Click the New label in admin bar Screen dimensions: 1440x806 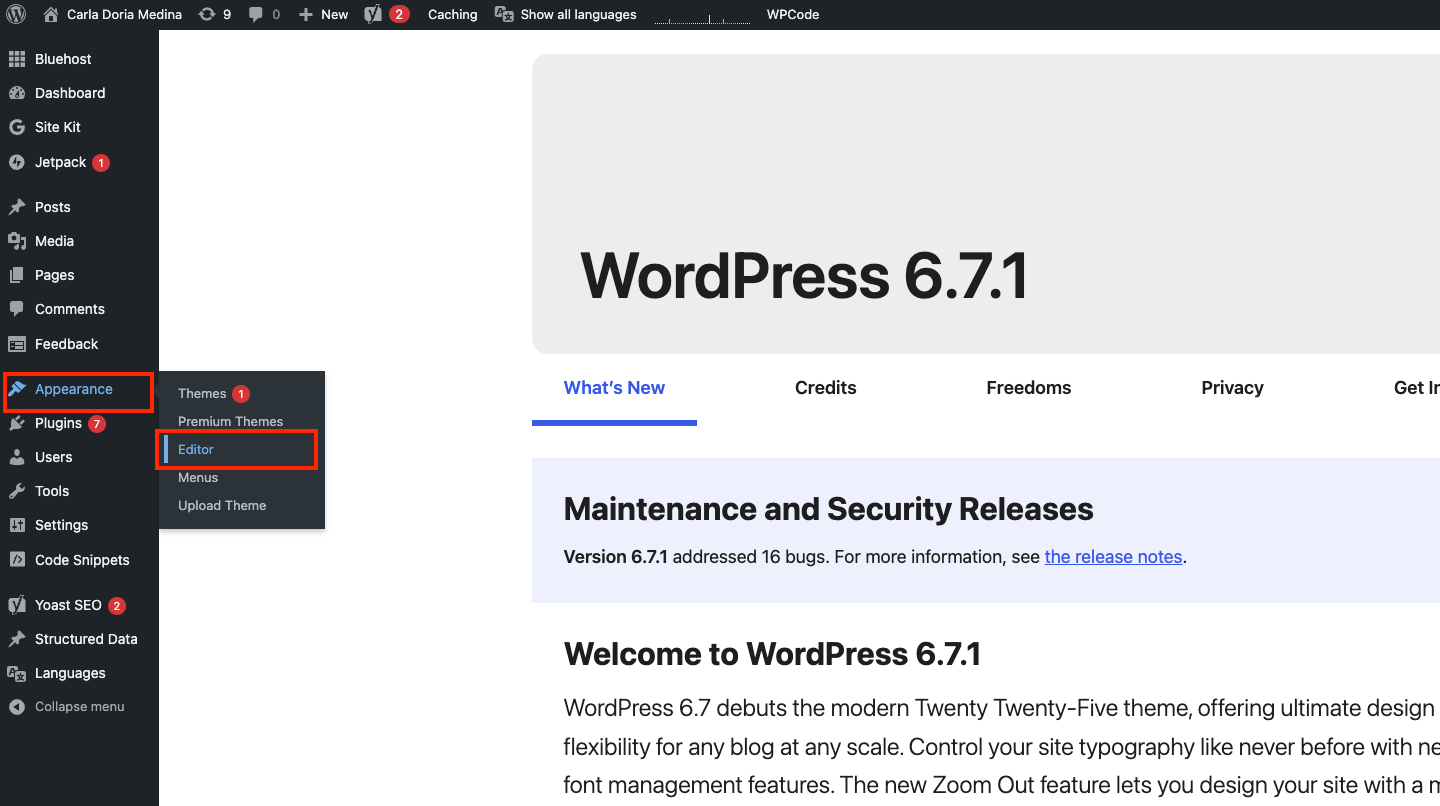click(335, 14)
